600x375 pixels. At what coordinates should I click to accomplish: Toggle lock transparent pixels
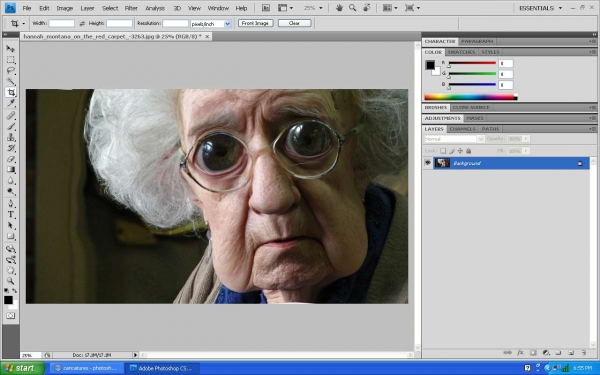point(443,151)
